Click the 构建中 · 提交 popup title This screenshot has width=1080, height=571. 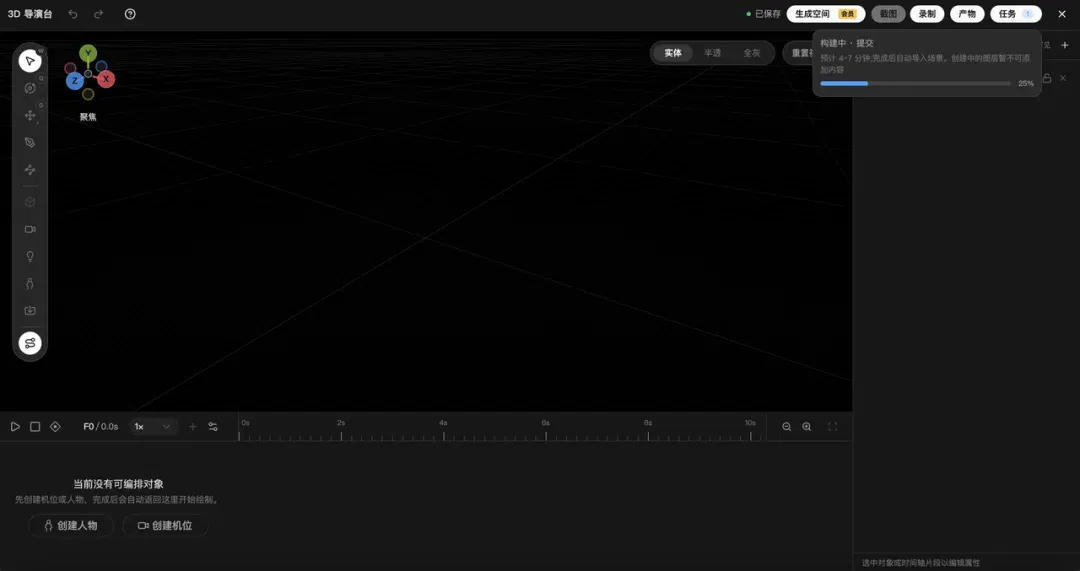pos(847,43)
